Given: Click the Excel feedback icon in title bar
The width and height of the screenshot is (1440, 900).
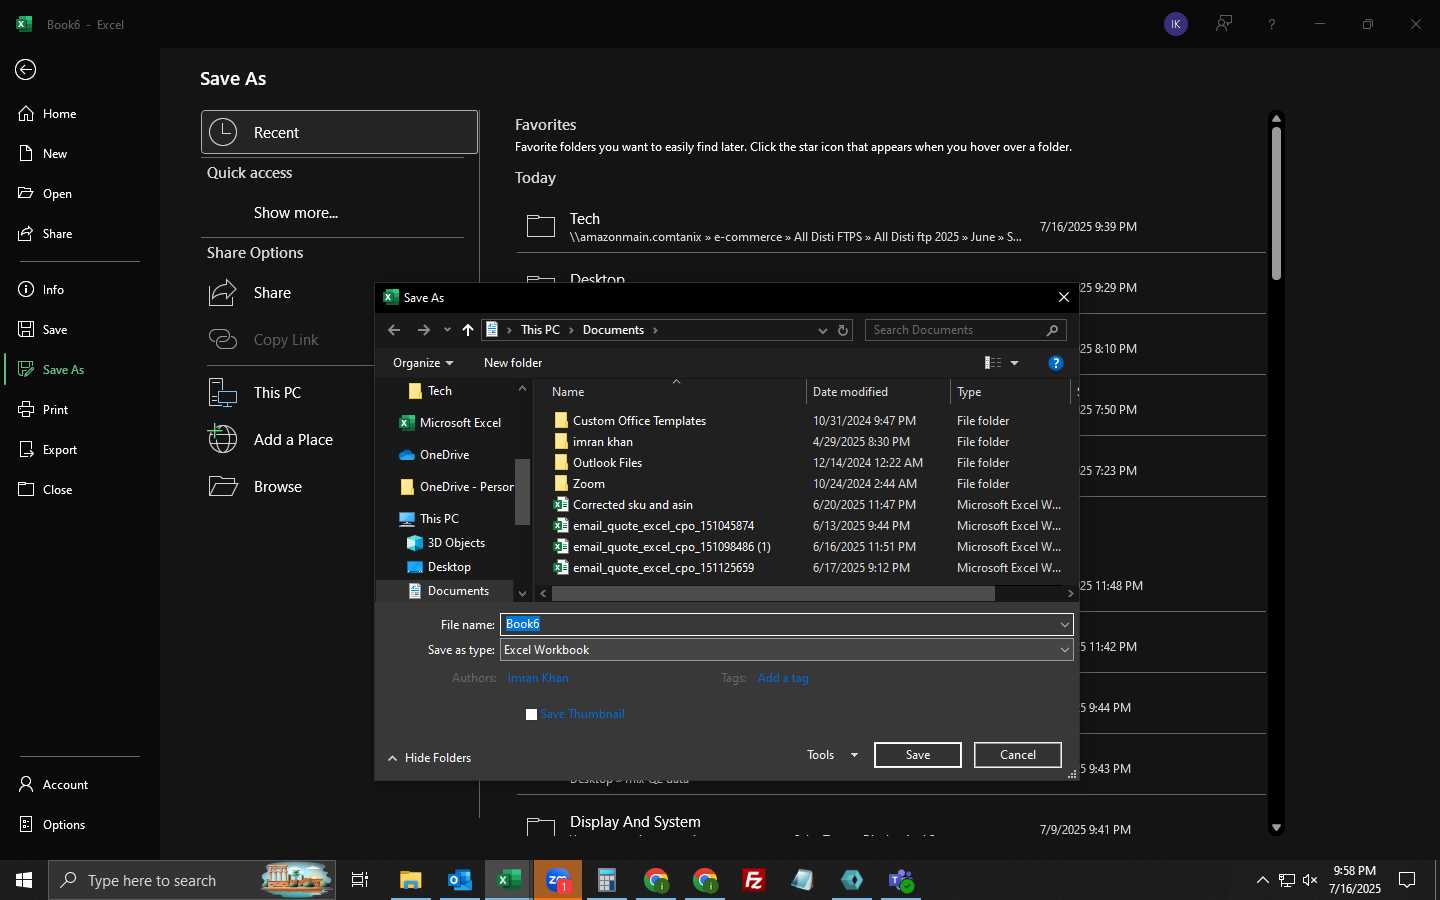Looking at the screenshot, I should pyautogui.click(x=1224, y=24).
